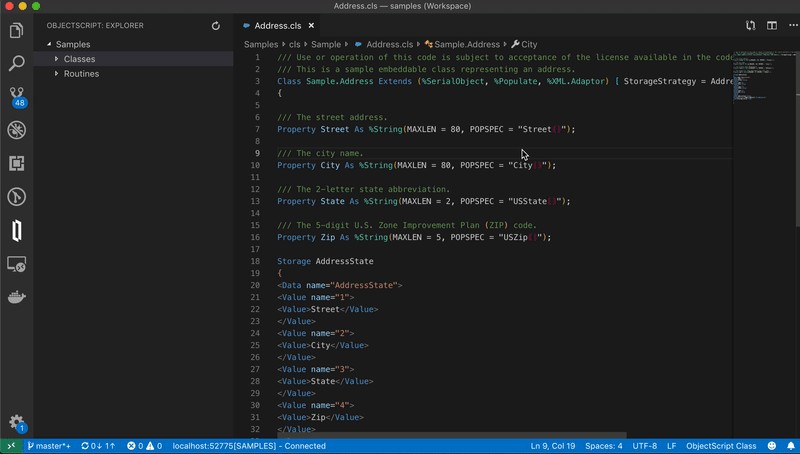This screenshot has width=800, height=454.
Task: Collapse the Samples tree node
Action: click(x=72, y=44)
